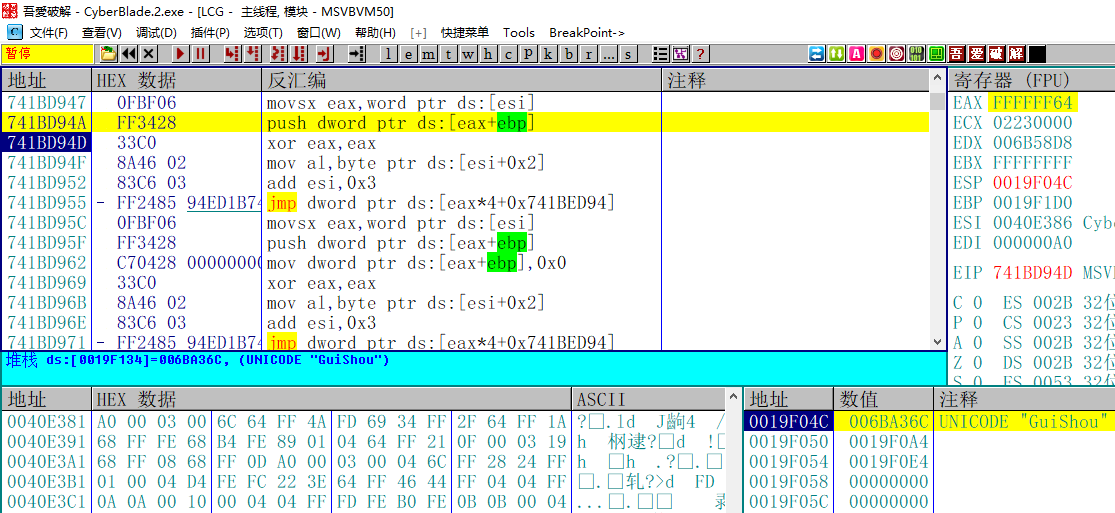Open the BreakPoint-> menu
The width and height of the screenshot is (1115, 513).
(587, 33)
